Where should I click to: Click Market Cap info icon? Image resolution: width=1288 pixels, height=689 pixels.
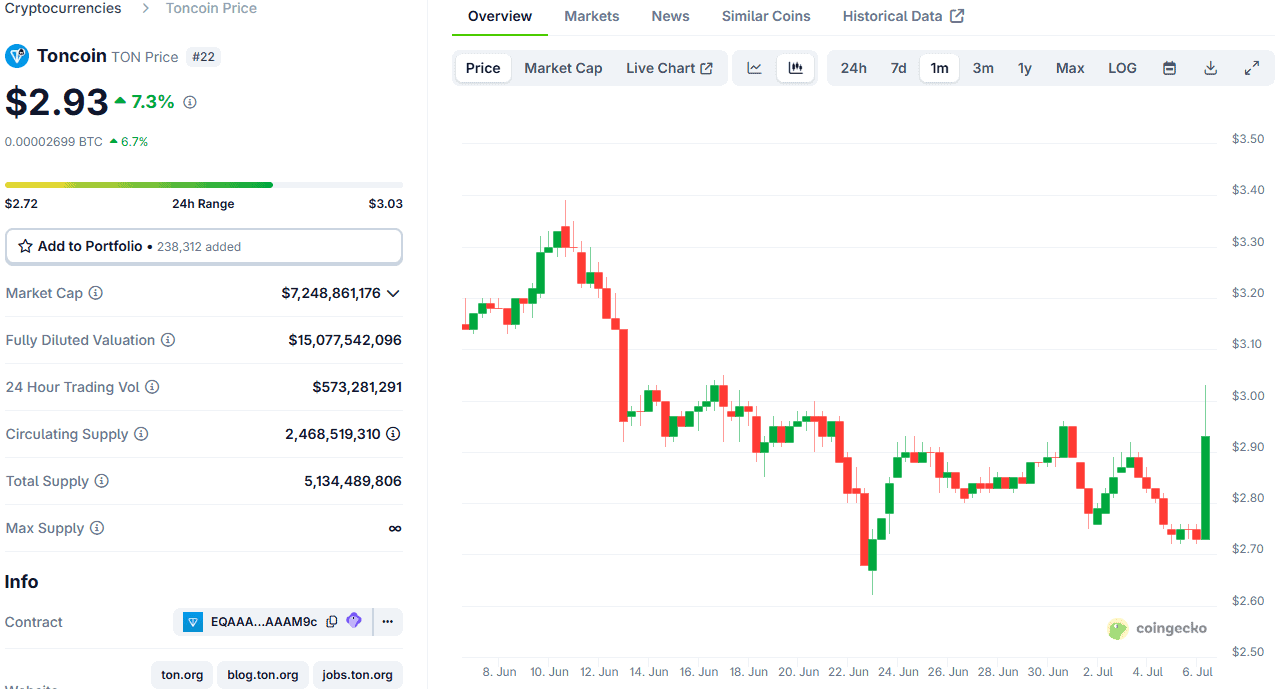tap(96, 293)
